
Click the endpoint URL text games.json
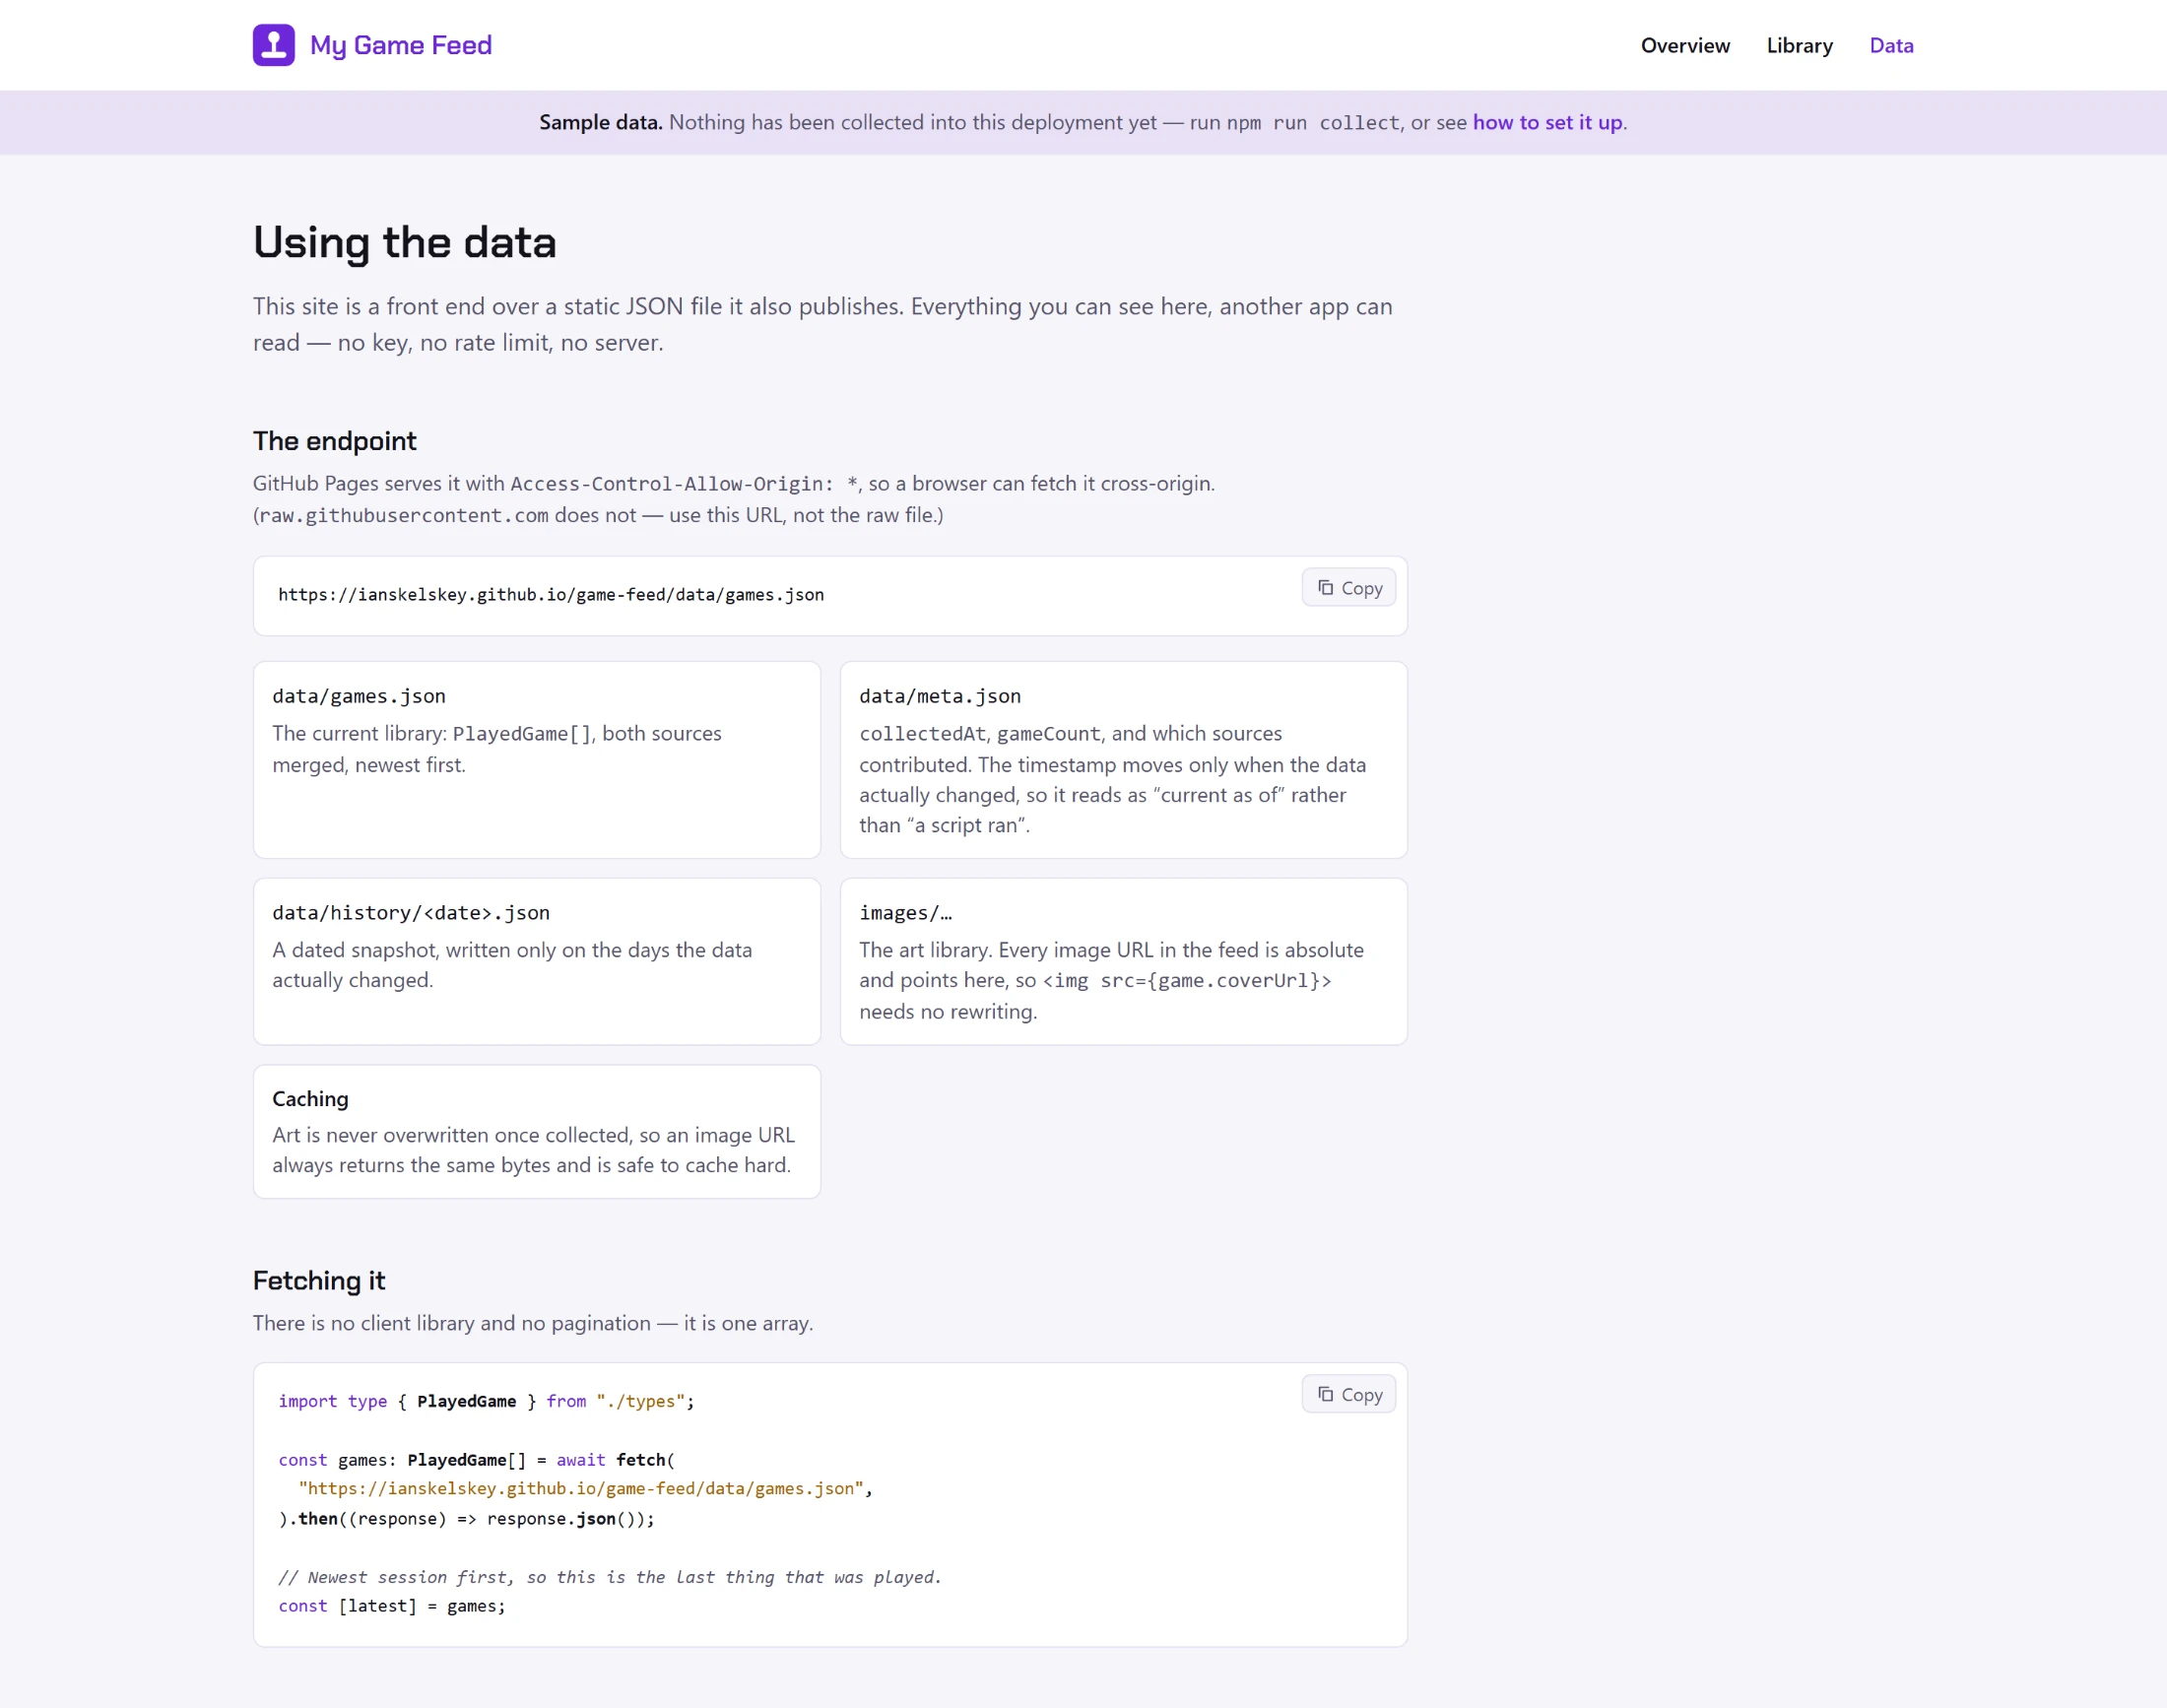(551, 595)
